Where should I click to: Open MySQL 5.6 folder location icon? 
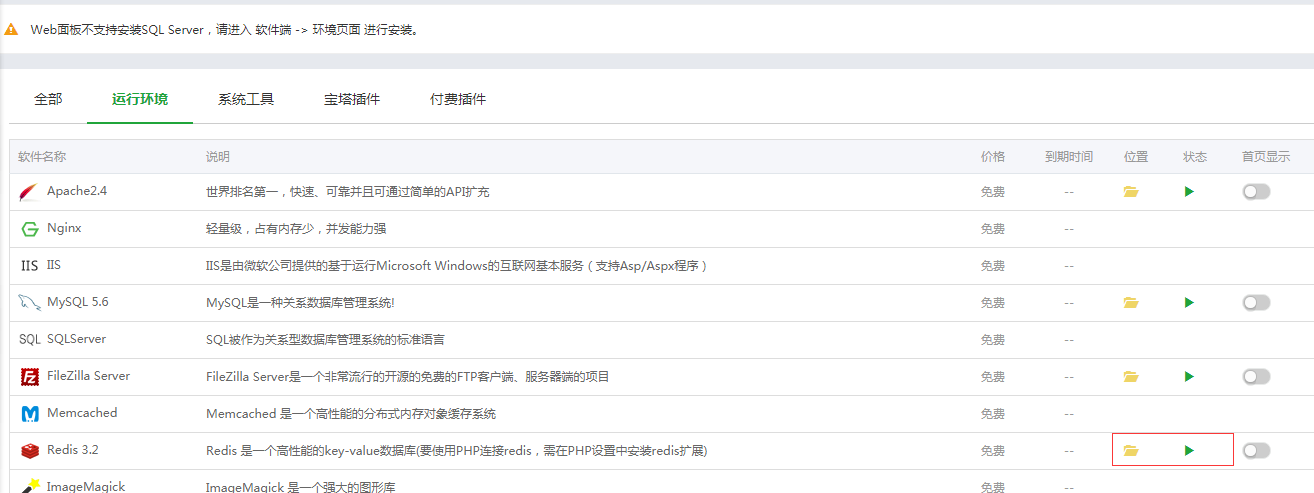[x=1131, y=303]
